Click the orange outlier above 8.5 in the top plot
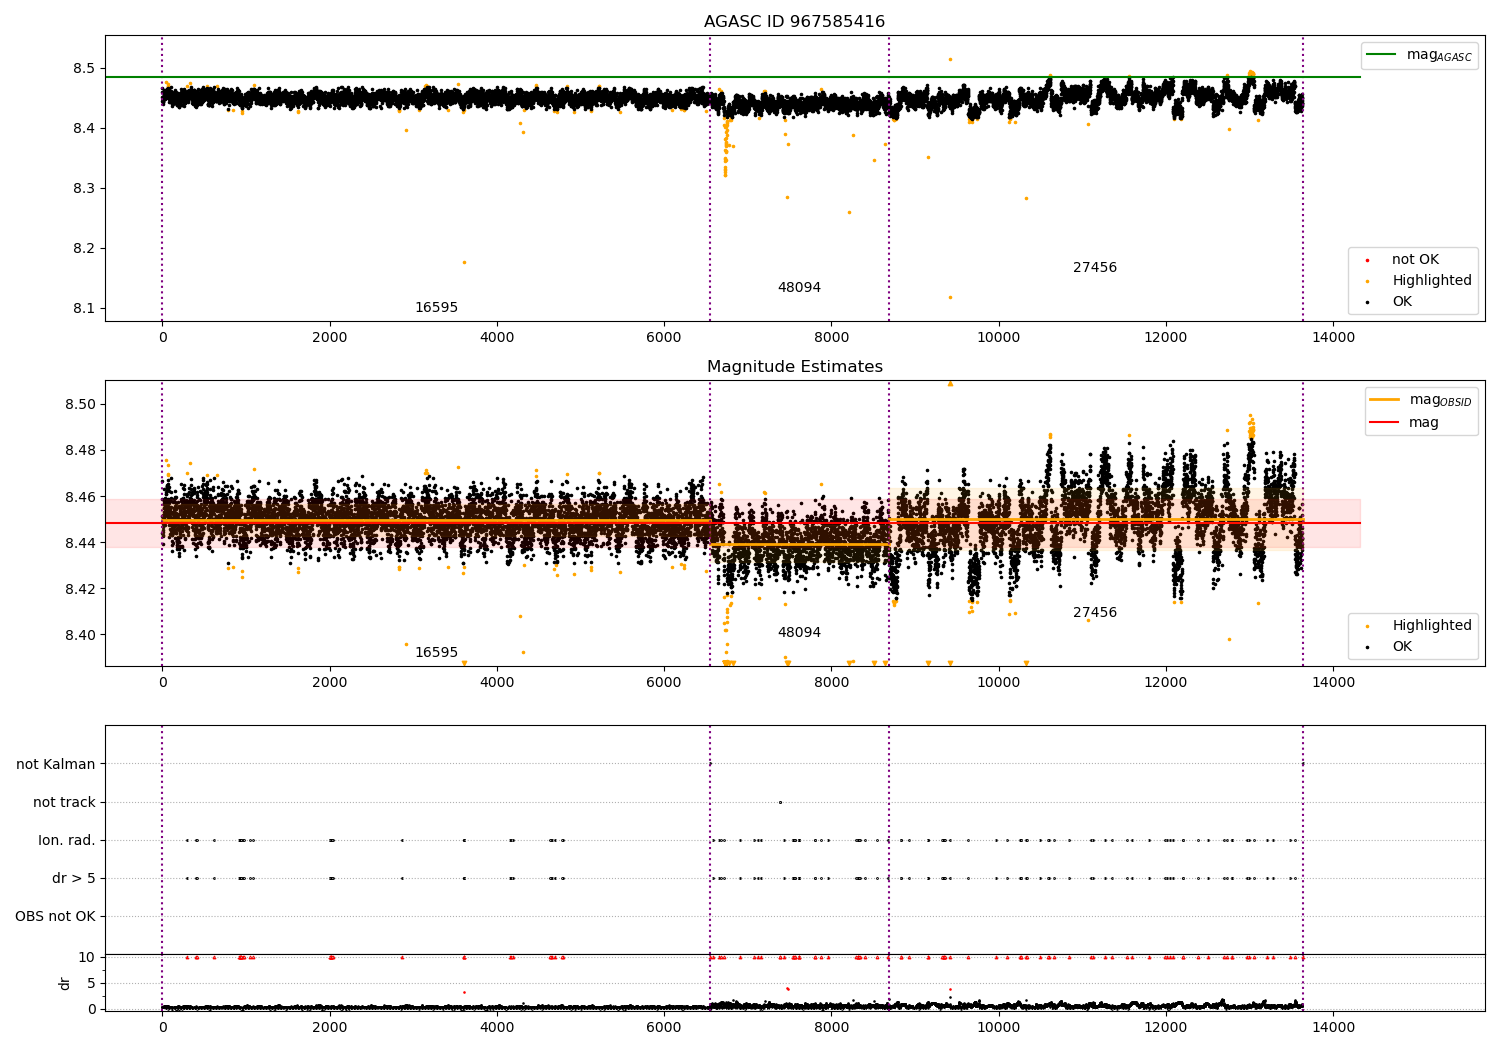 click(x=950, y=59)
